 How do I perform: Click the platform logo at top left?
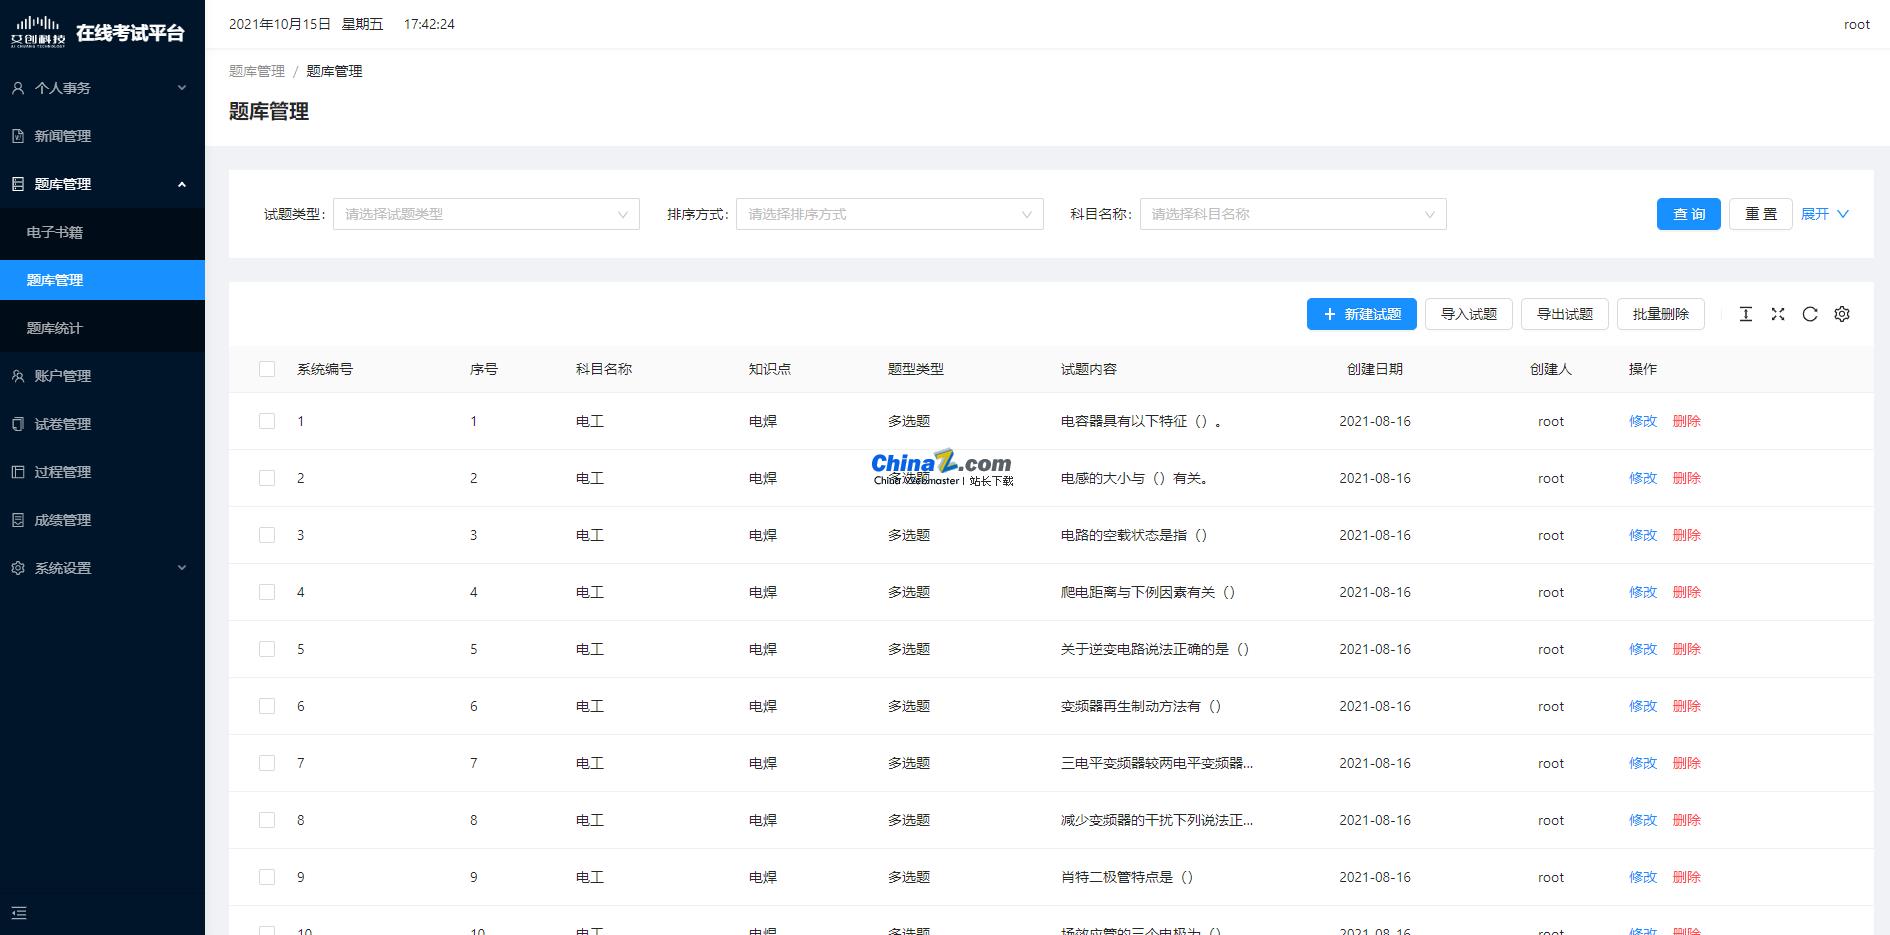(x=38, y=31)
